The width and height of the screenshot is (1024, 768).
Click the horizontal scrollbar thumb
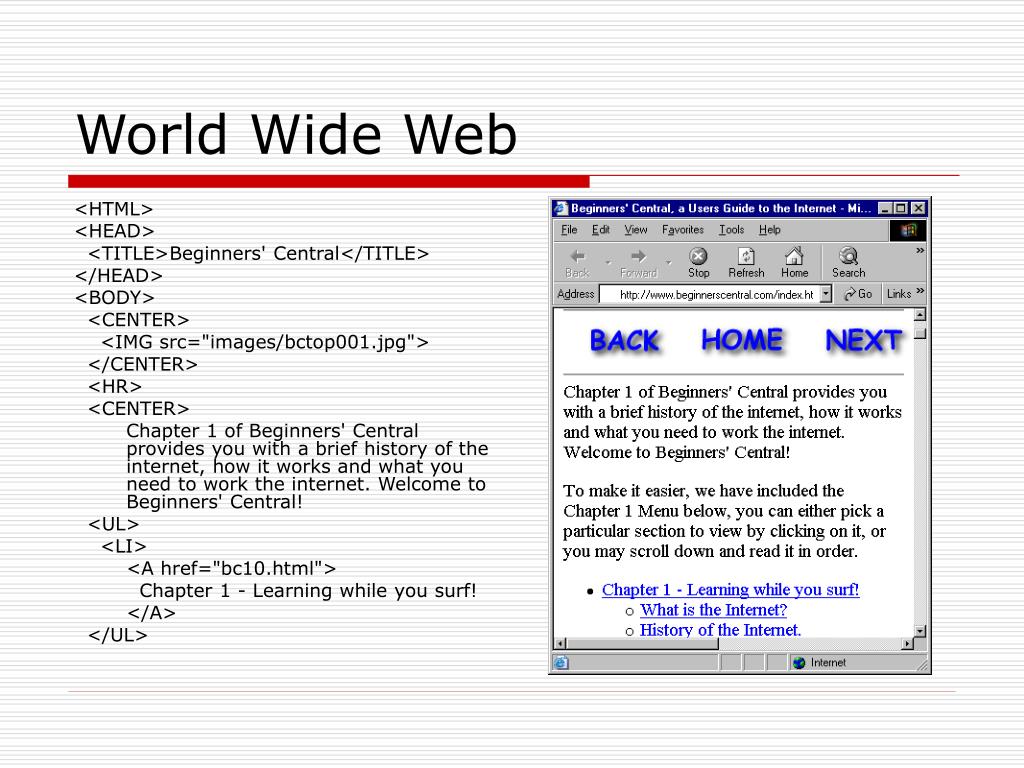point(643,643)
